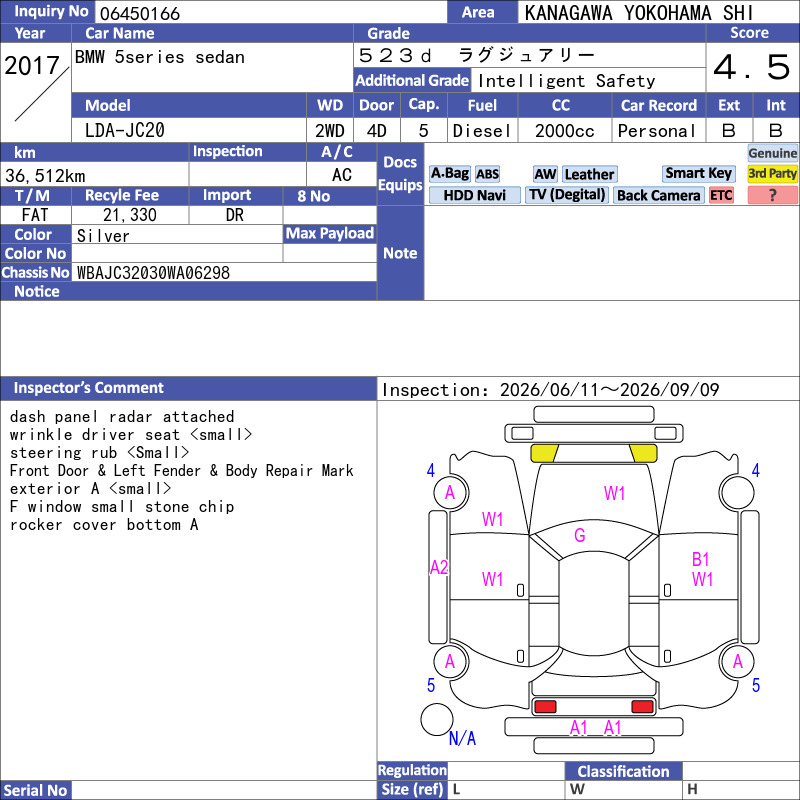Click the red question mark badge

(772, 195)
